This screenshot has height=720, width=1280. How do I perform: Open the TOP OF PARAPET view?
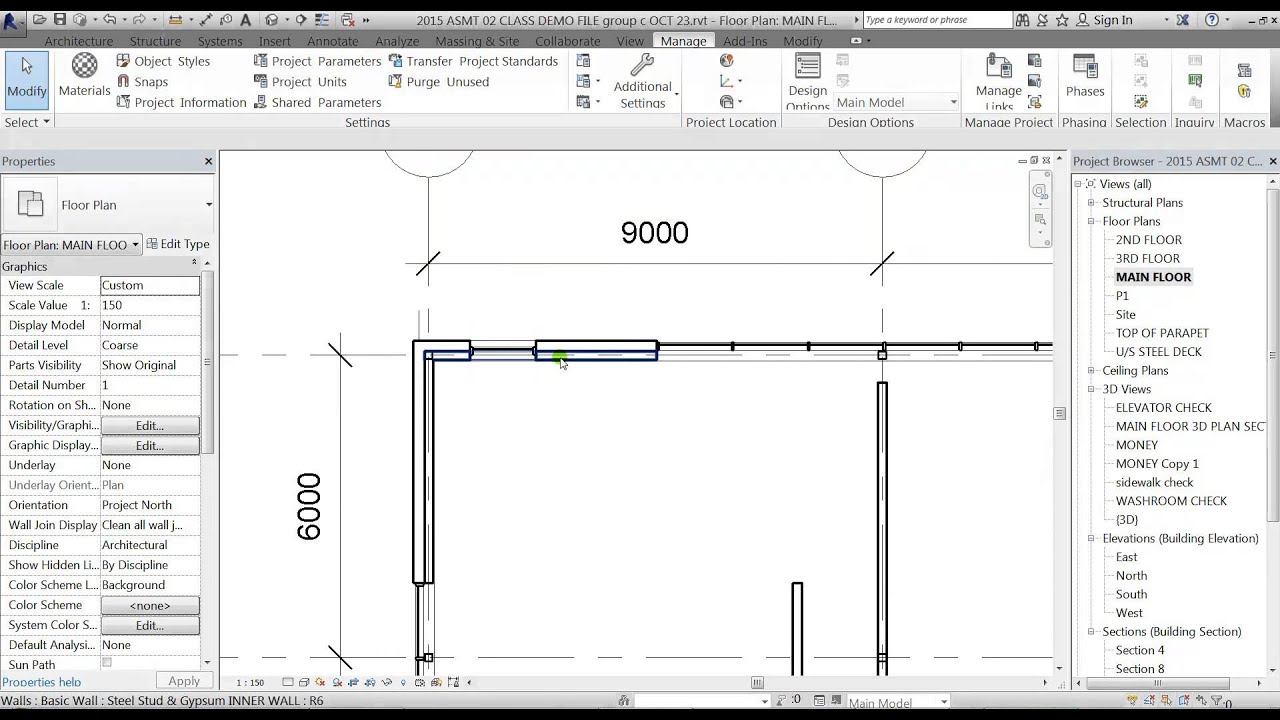pyautogui.click(x=1162, y=333)
